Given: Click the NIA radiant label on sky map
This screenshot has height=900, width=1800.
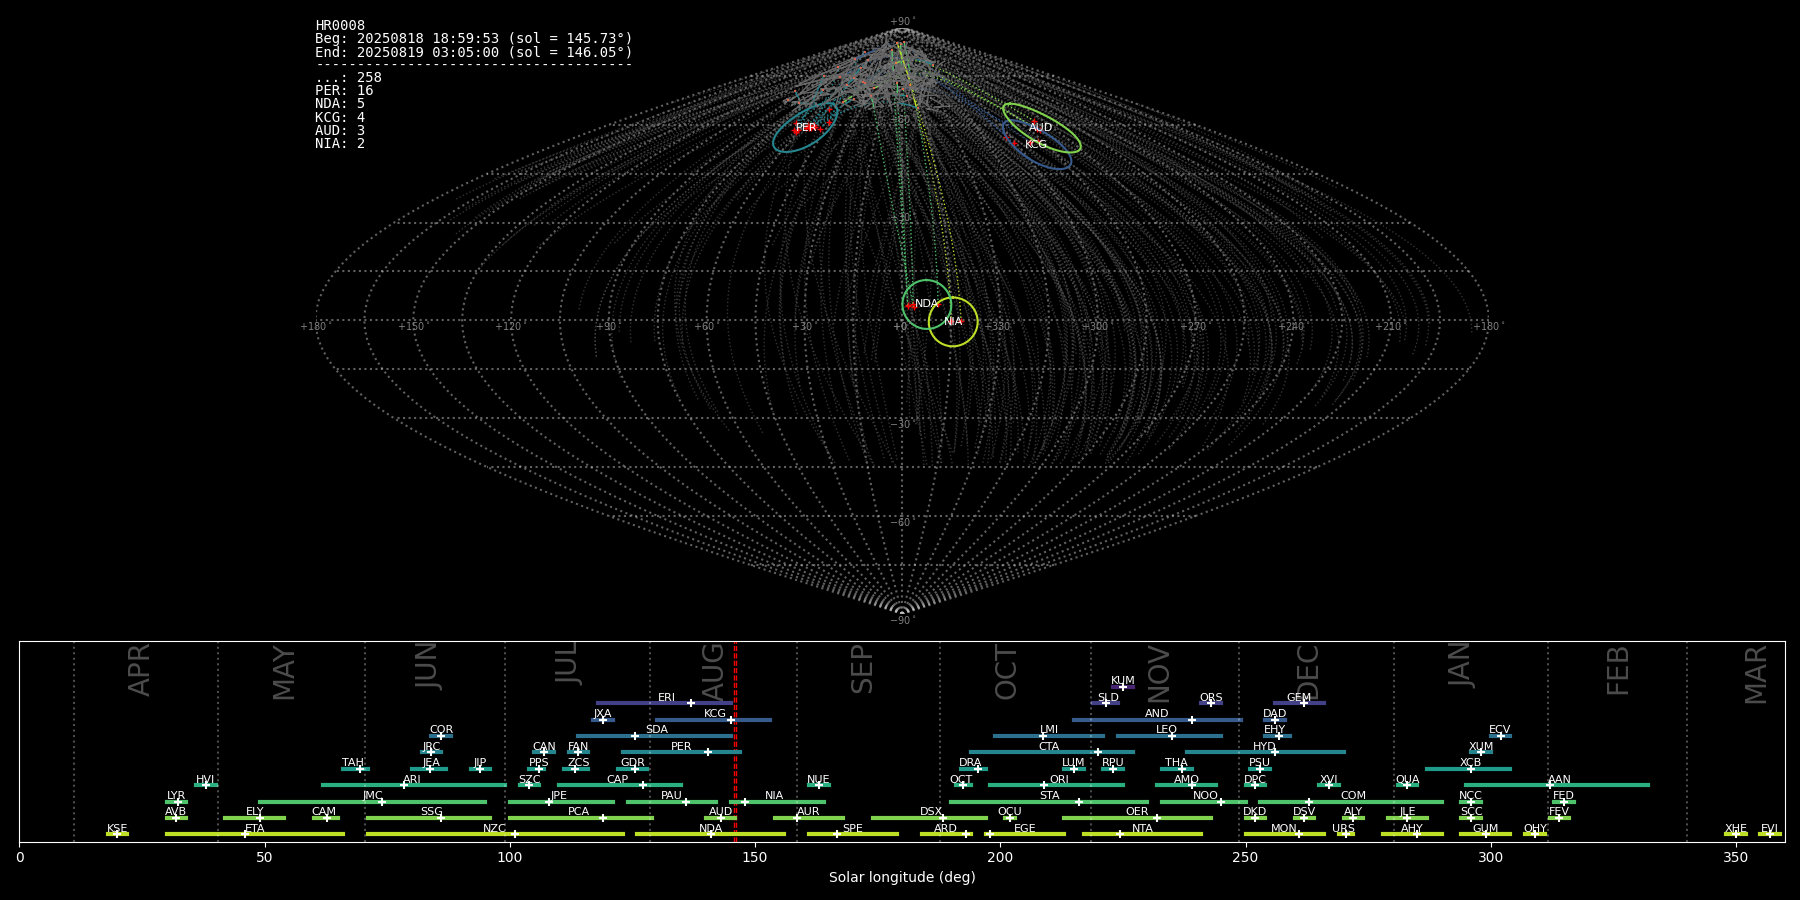Looking at the screenshot, I should tap(953, 322).
